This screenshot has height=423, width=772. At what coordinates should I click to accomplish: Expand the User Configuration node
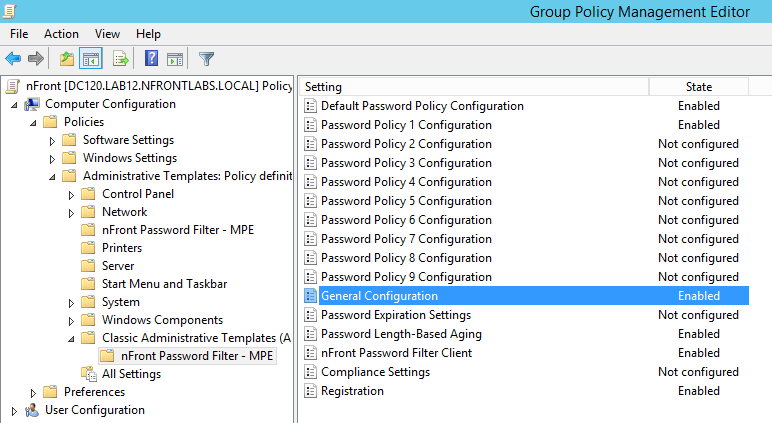pyautogui.click(x=14, y=411)
